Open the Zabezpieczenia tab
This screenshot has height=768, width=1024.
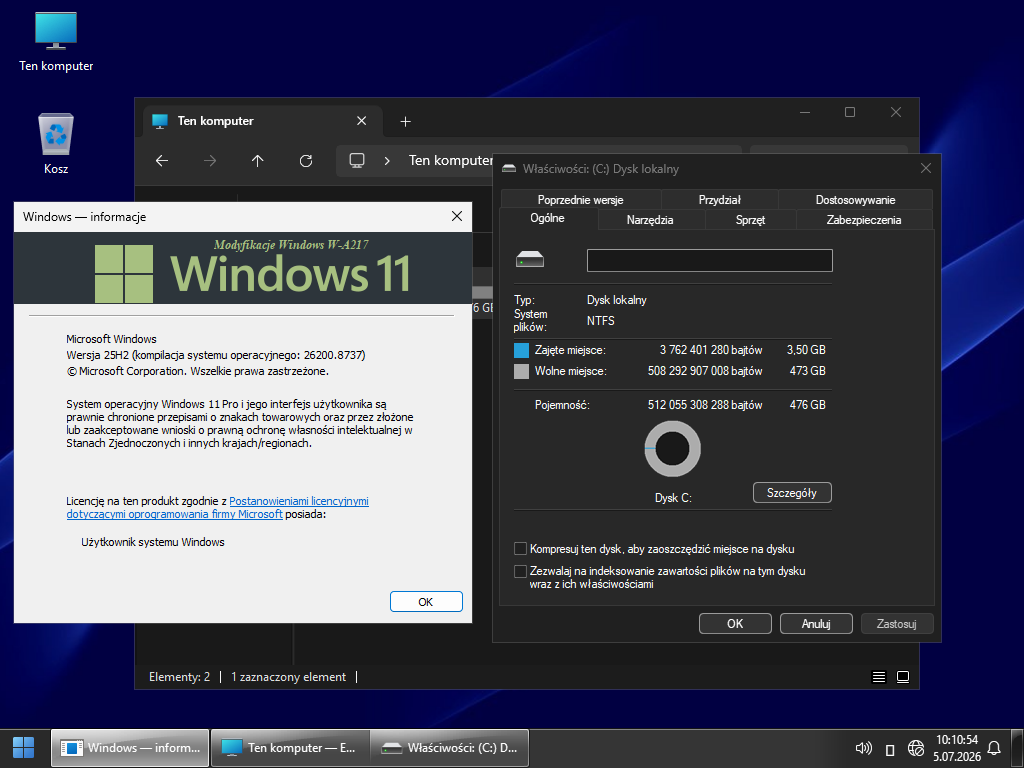click(x=863, y=220)
